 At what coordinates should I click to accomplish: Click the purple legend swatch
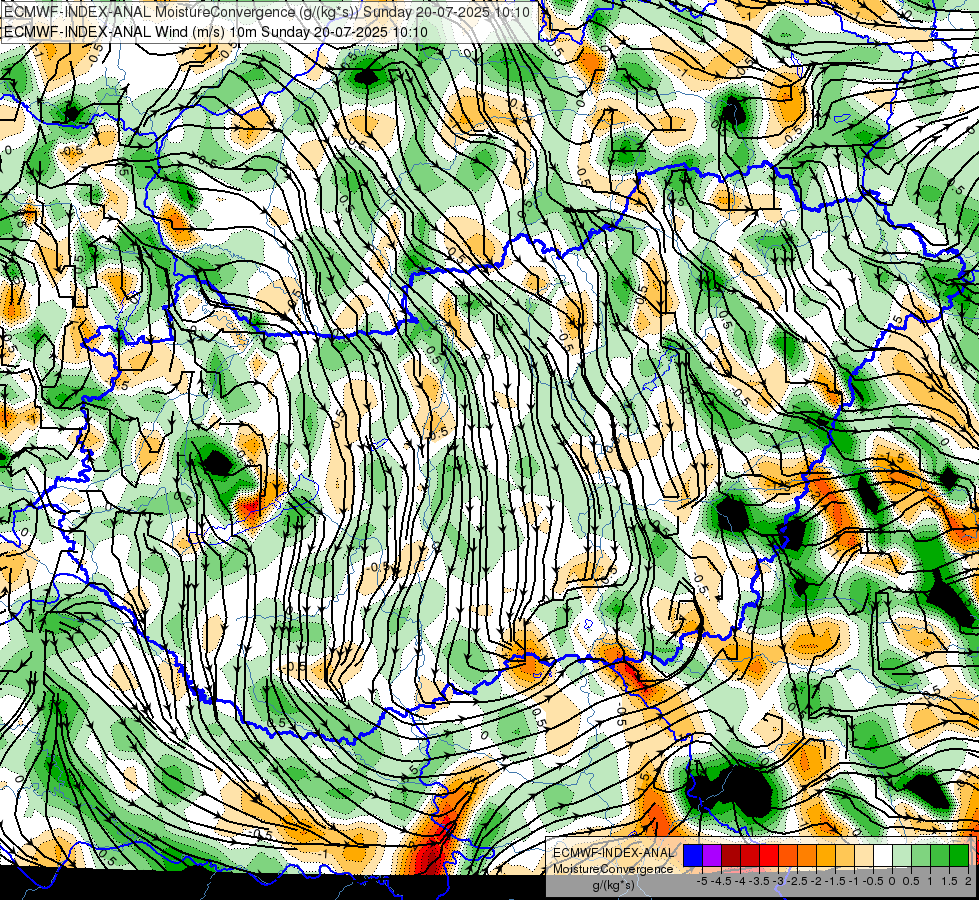712,855
